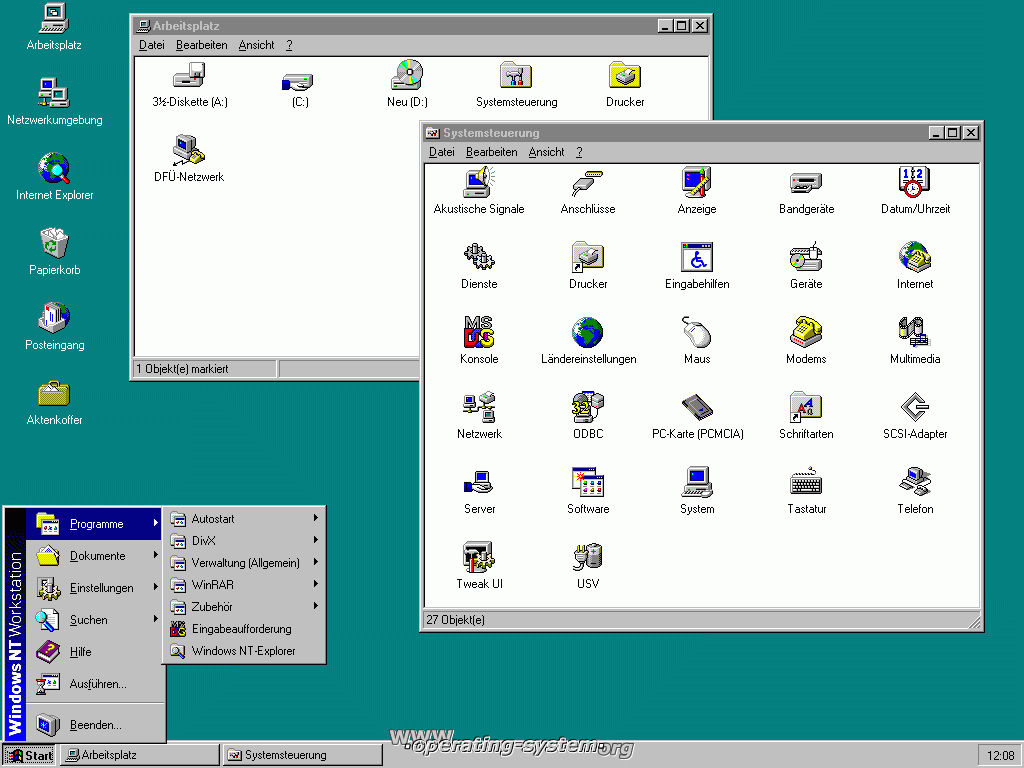Open the SCSI-Adapter icon
The width and height of the screenshot is (1024, 768).
click(x=915, y=408)
